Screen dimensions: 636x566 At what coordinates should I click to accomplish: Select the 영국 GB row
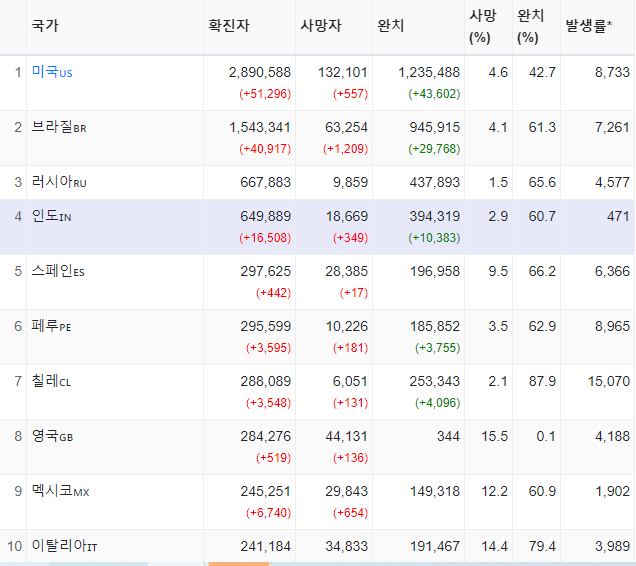pyautogui.click(x=318, y=447)
